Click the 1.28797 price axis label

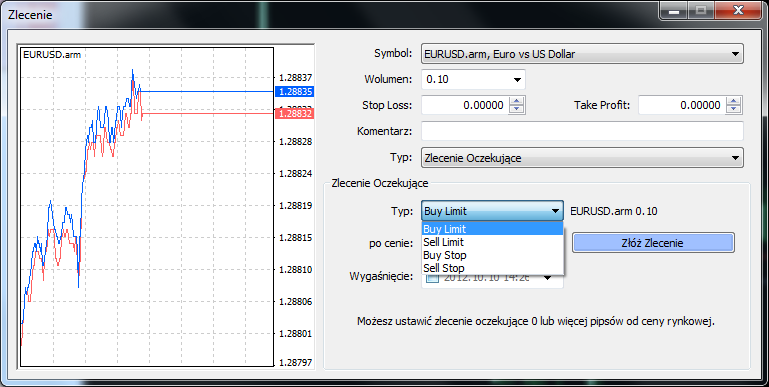(295, 363)
